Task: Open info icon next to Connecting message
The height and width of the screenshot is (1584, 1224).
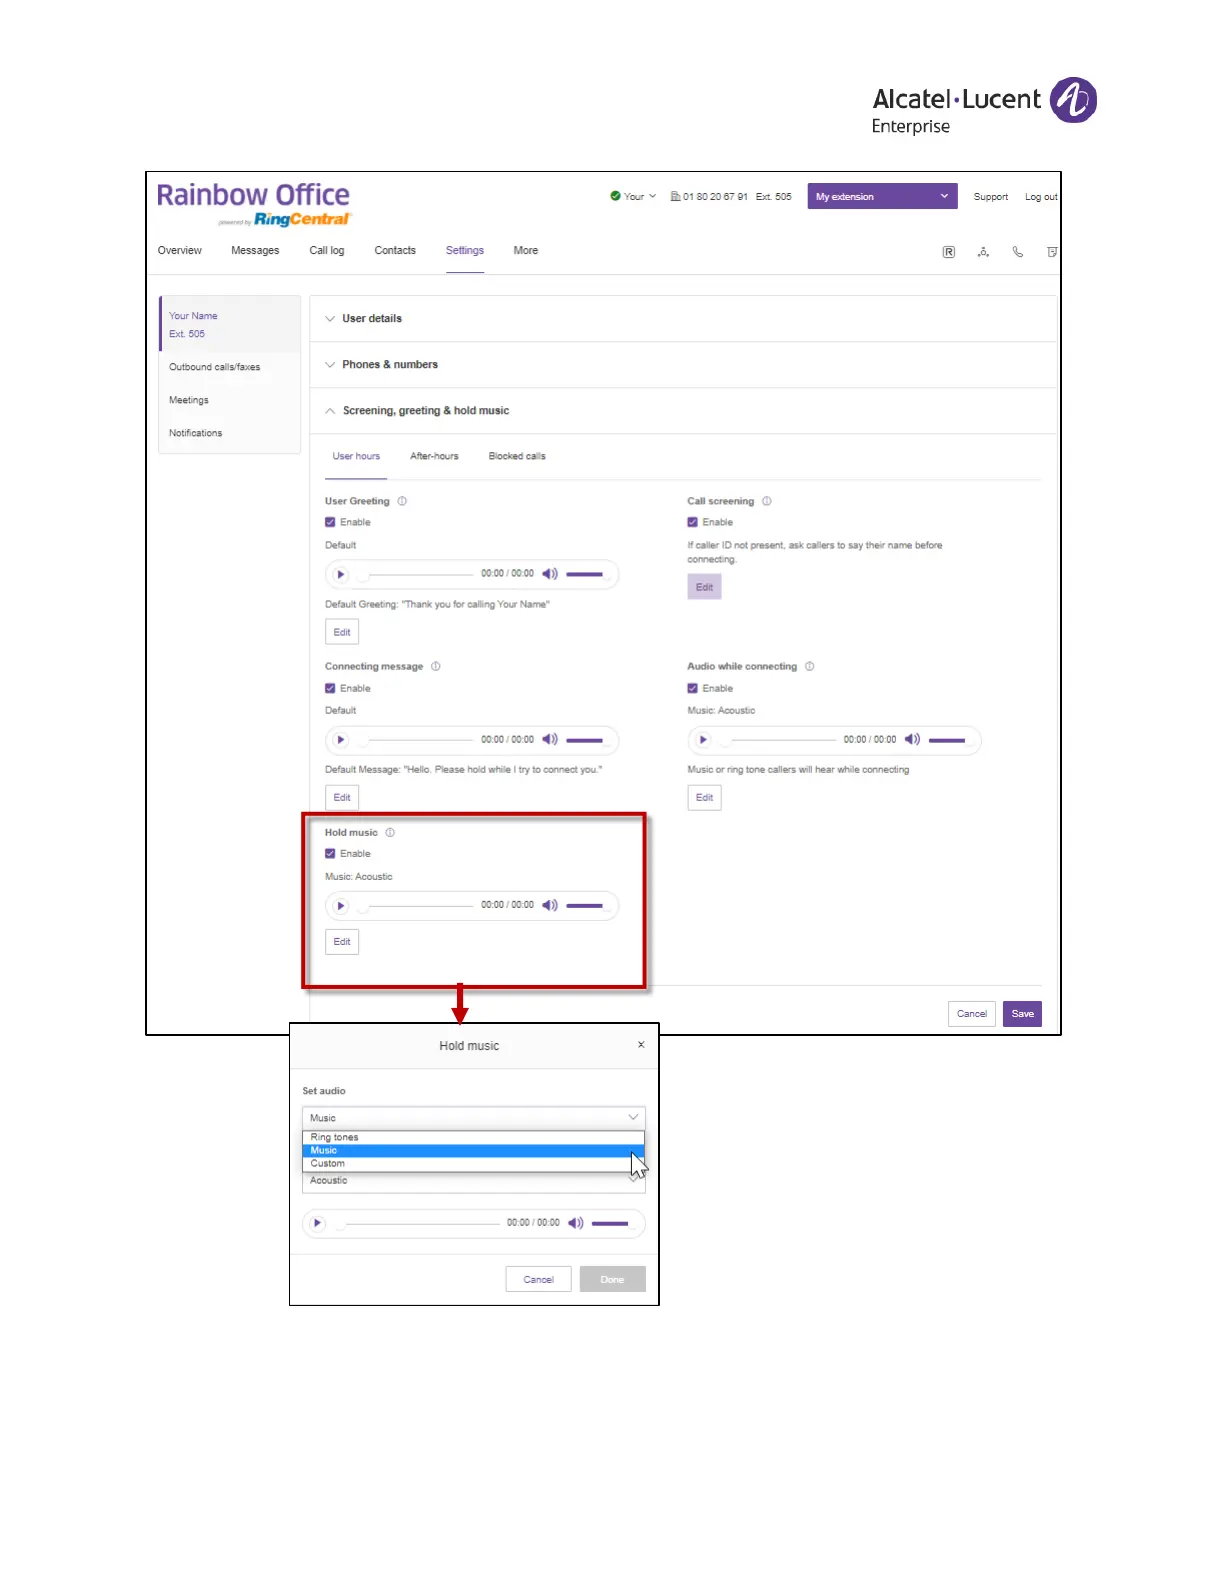Action: click(436, 666)
